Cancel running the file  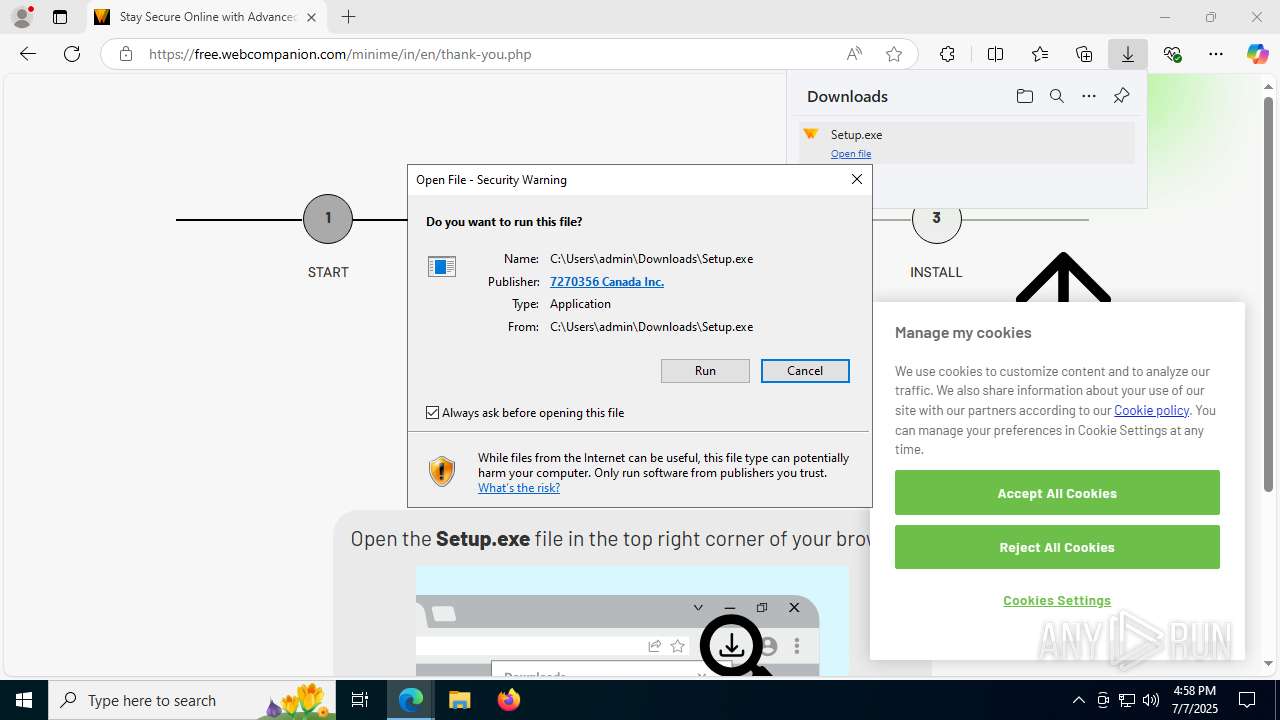(805, 371)
